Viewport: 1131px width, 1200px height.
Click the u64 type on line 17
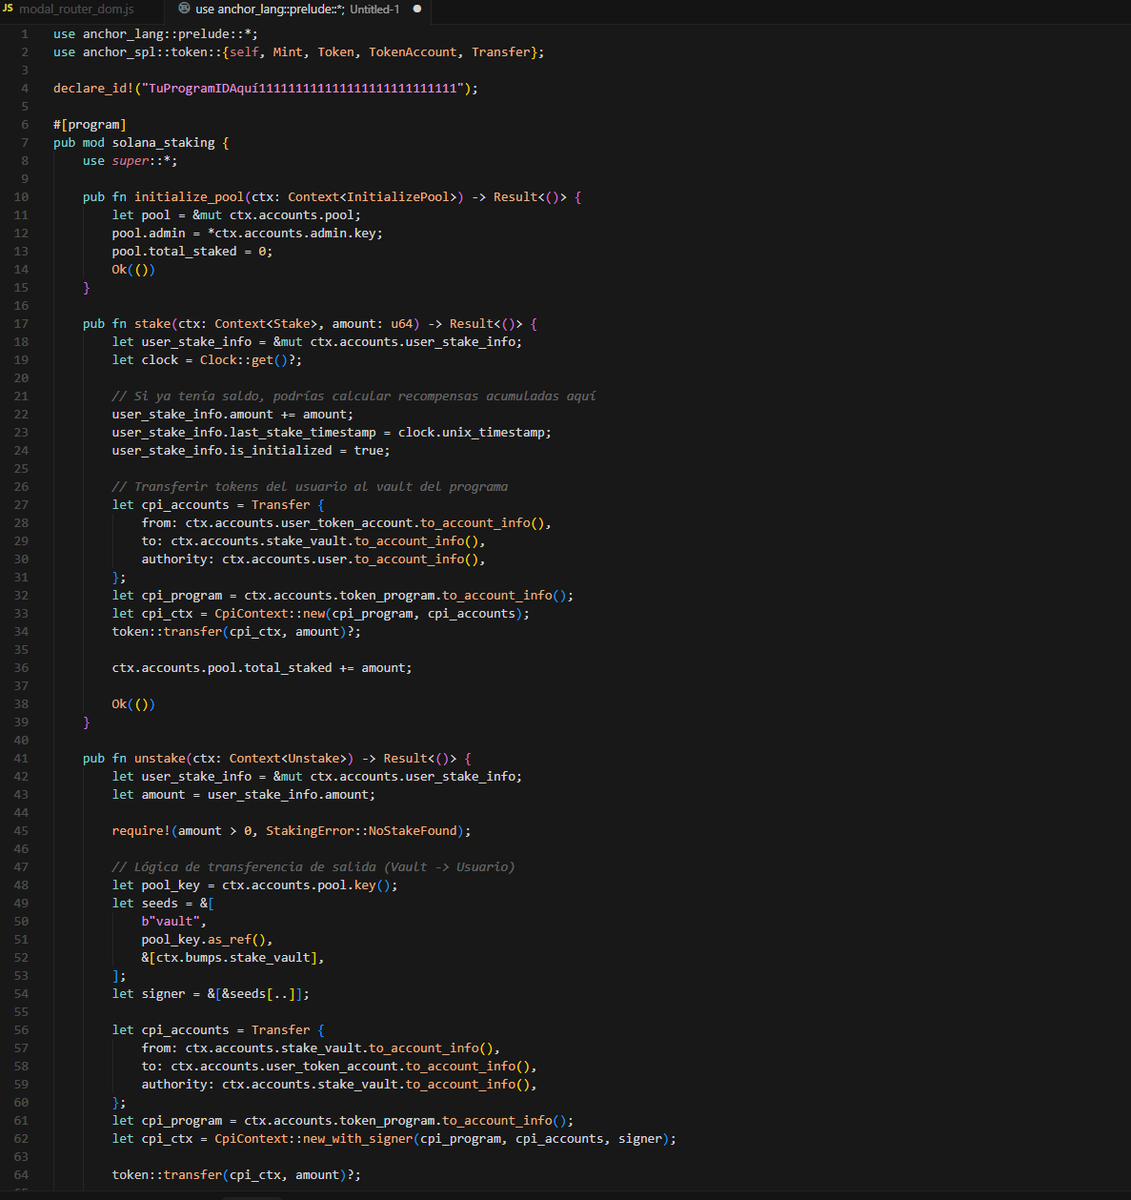[x=402, y=324]
